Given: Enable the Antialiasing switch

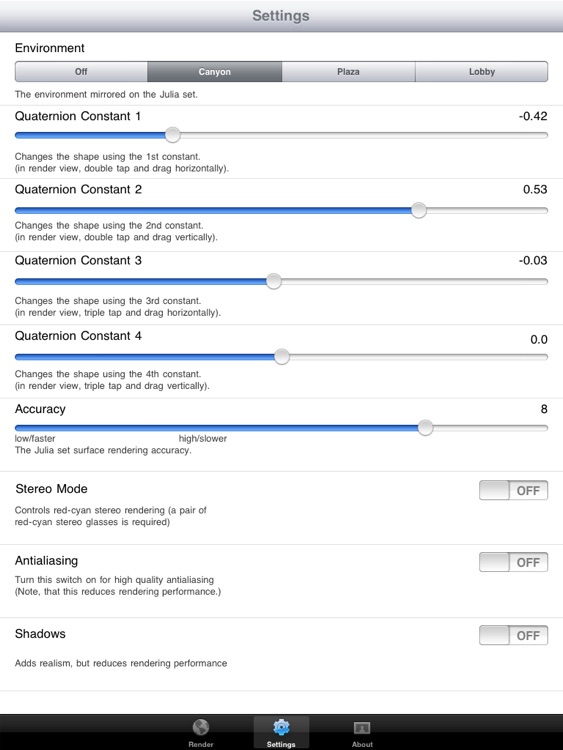Looking at the screenshot, I should pos(513,562).
